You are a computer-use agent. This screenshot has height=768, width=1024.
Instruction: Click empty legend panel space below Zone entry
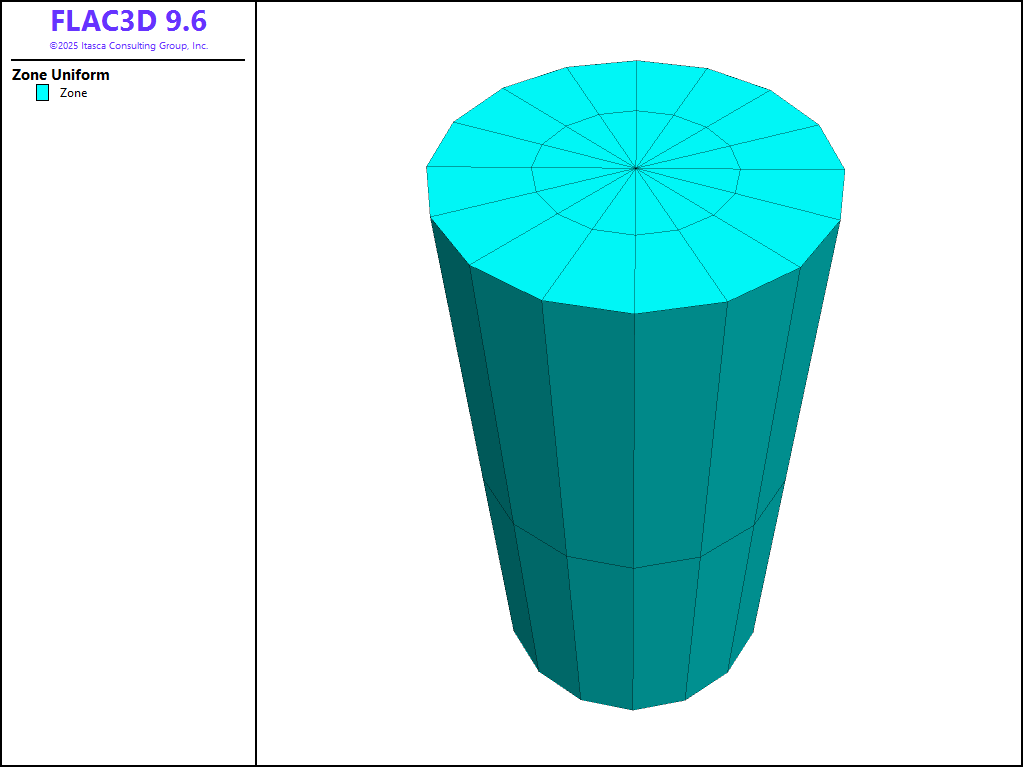pyautogui.click(x=128, y=400)
